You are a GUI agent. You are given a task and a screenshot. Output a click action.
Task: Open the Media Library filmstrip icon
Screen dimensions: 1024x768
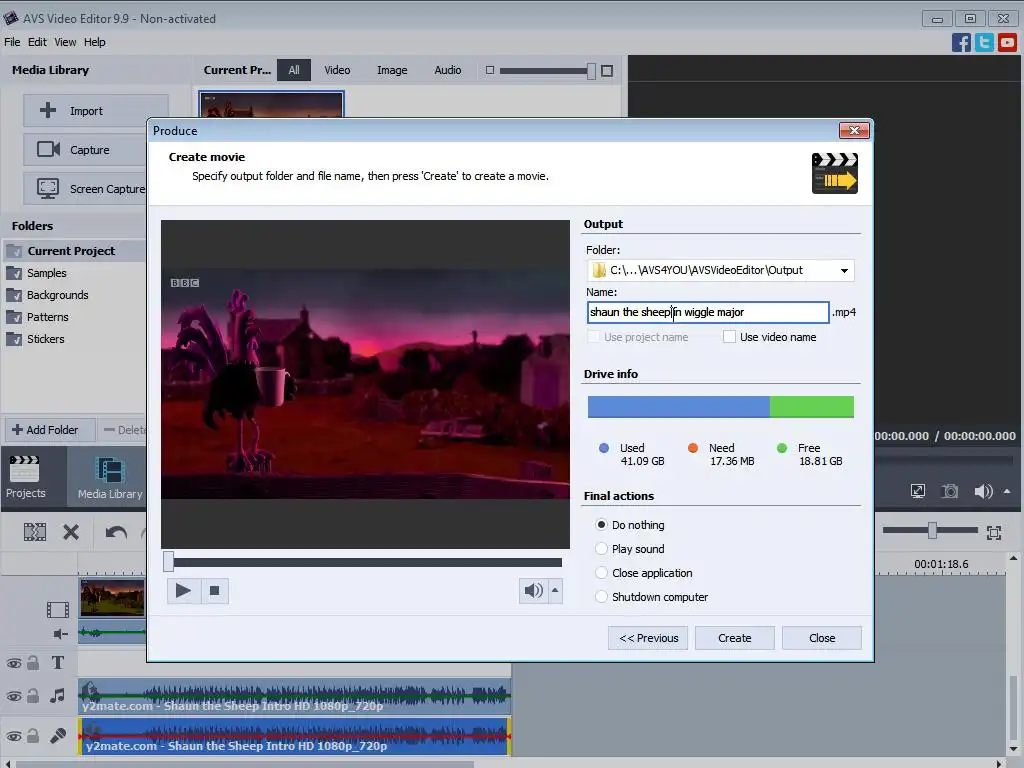click(109, 470)
